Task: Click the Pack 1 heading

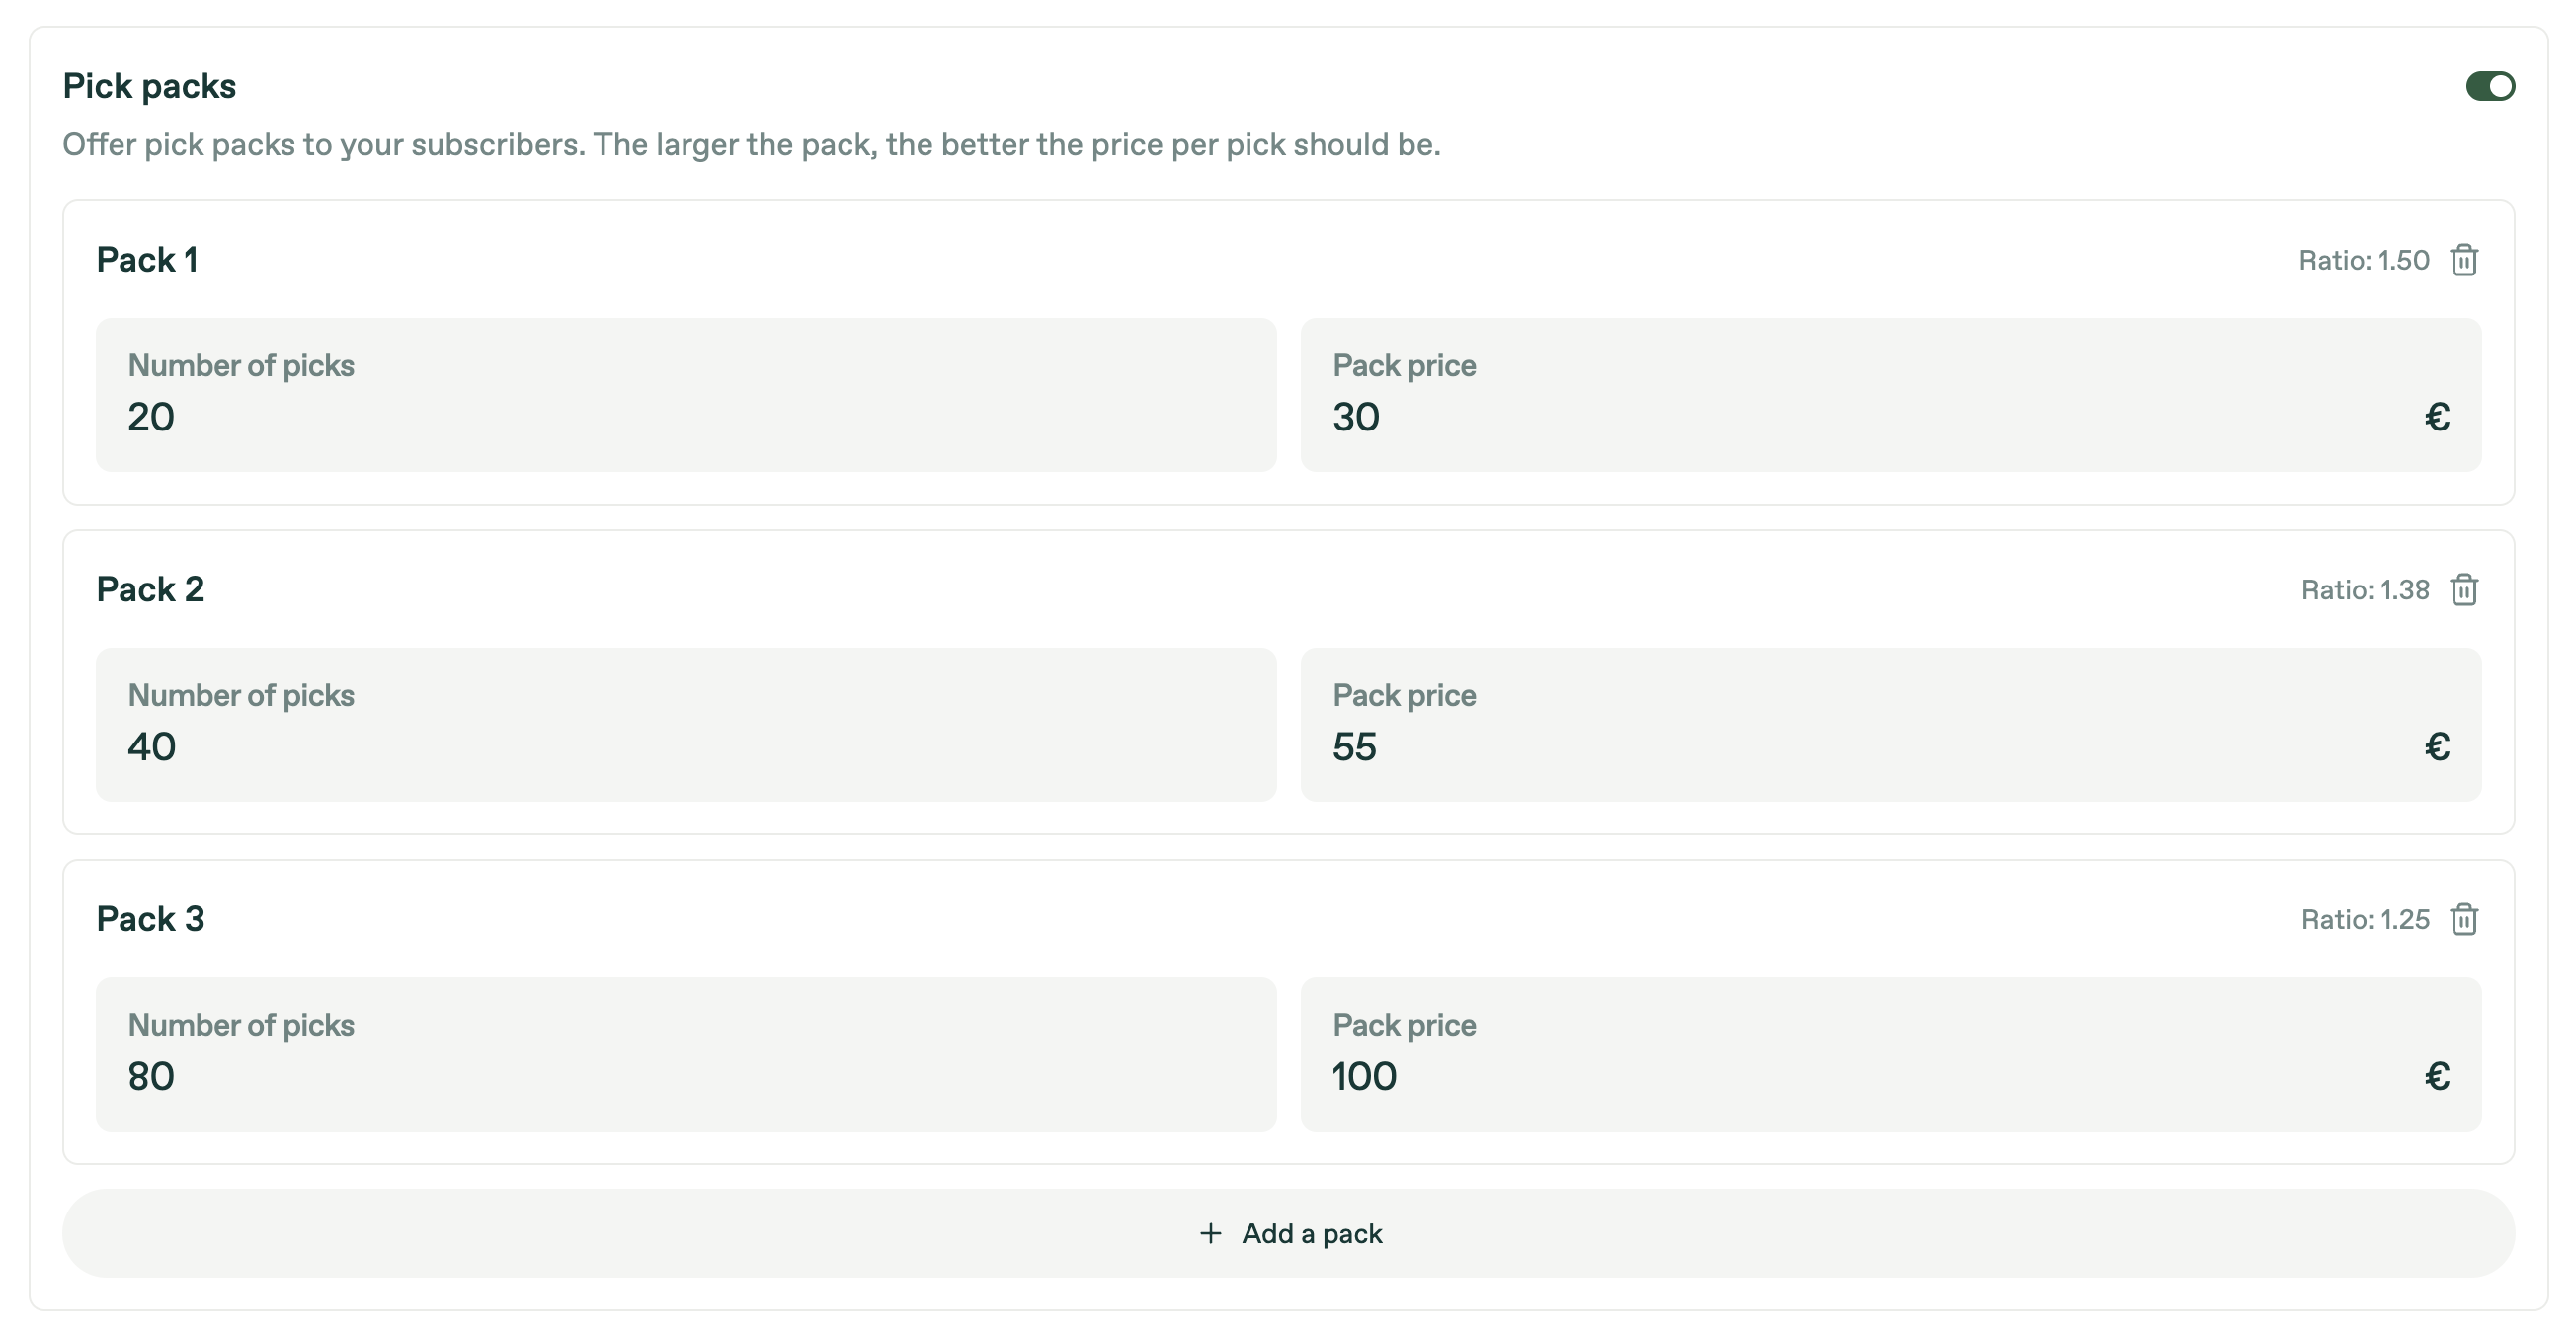Action: click(147, 260)
